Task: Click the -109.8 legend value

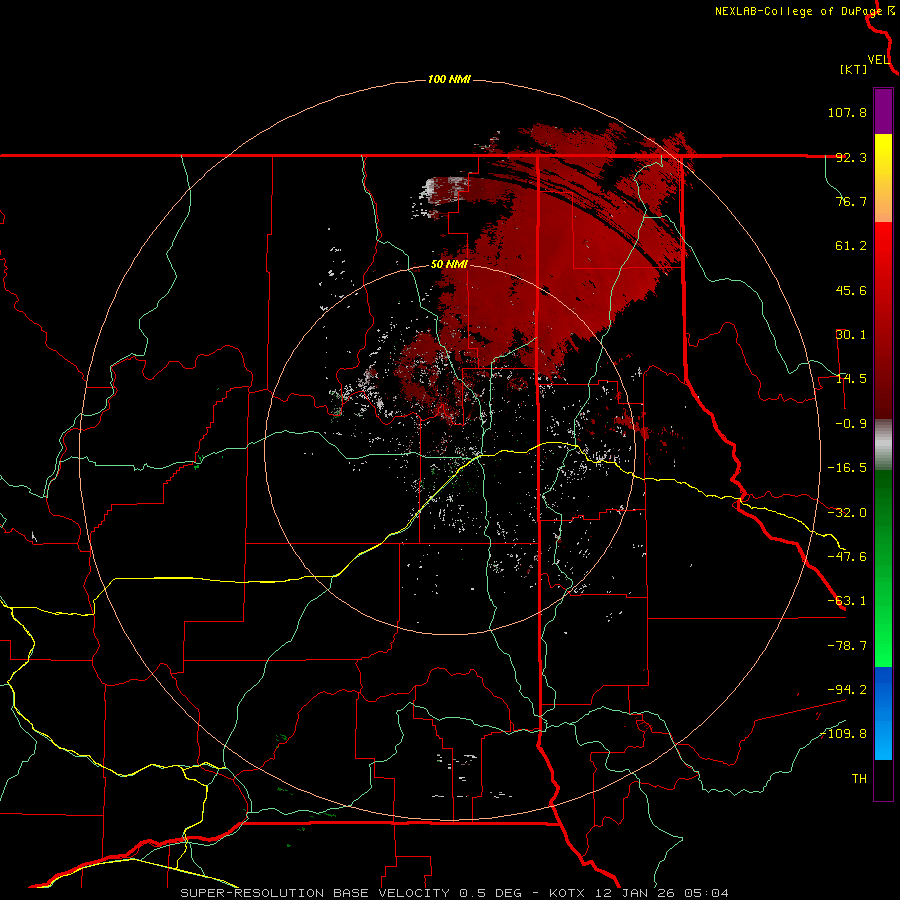Action: (844, 734)
